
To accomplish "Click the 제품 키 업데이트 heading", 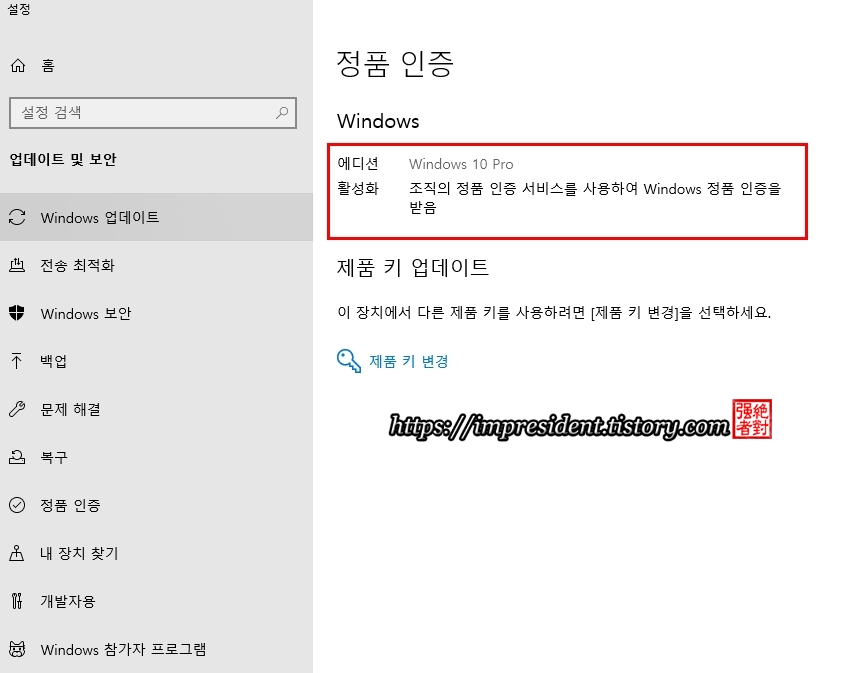I will [x=412, y=268].
